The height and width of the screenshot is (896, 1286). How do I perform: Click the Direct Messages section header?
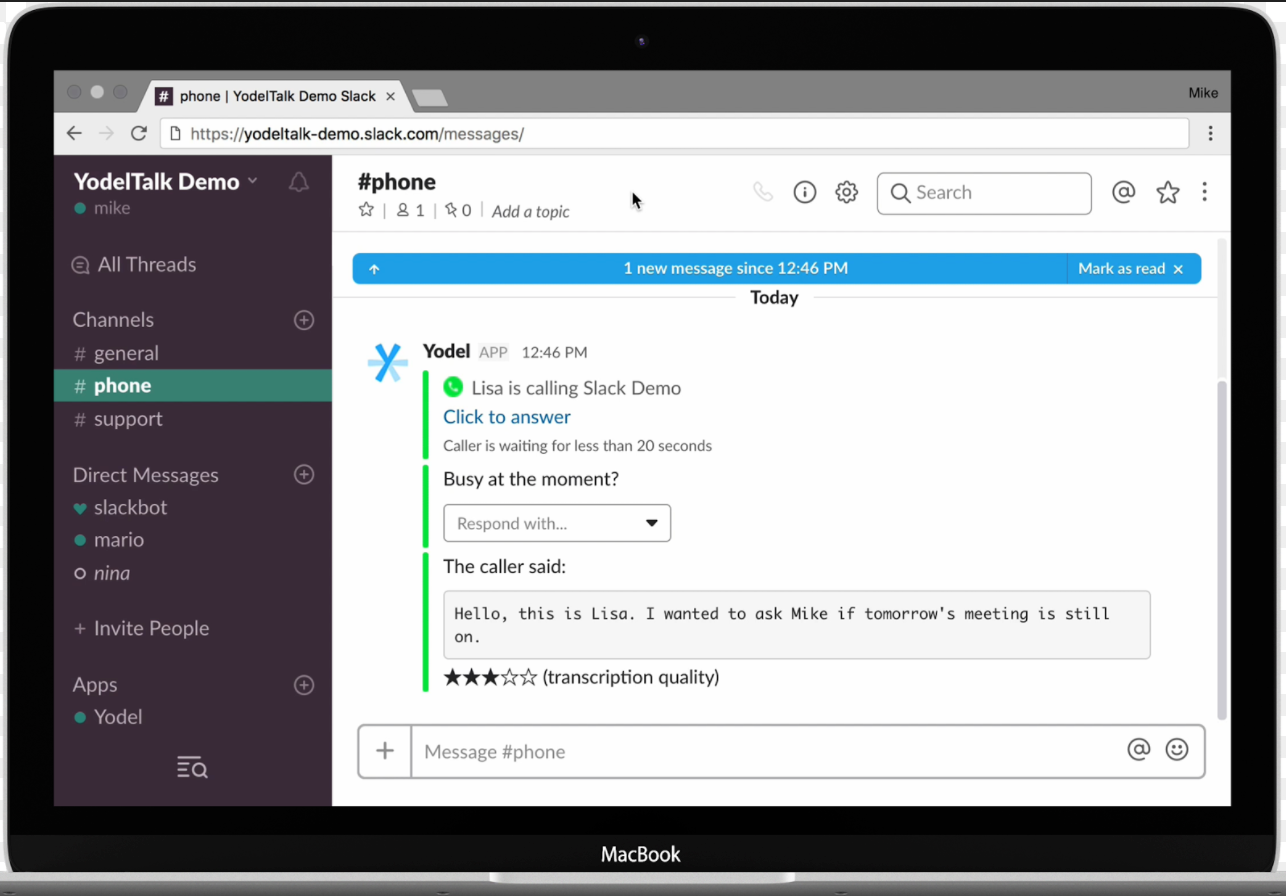[145, 475]
